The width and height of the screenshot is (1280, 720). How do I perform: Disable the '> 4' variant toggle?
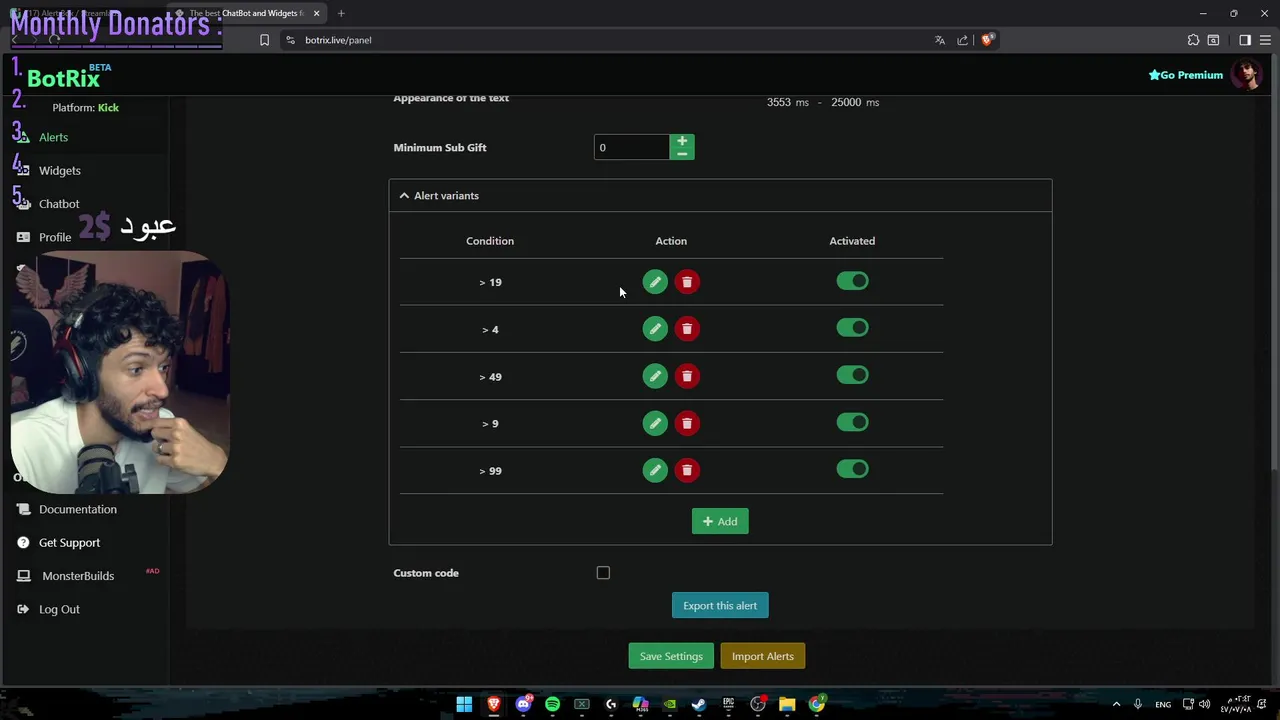(853, 328)
